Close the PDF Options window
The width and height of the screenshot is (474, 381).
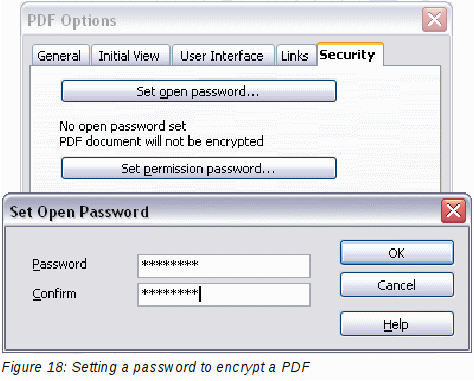point(434,20)
